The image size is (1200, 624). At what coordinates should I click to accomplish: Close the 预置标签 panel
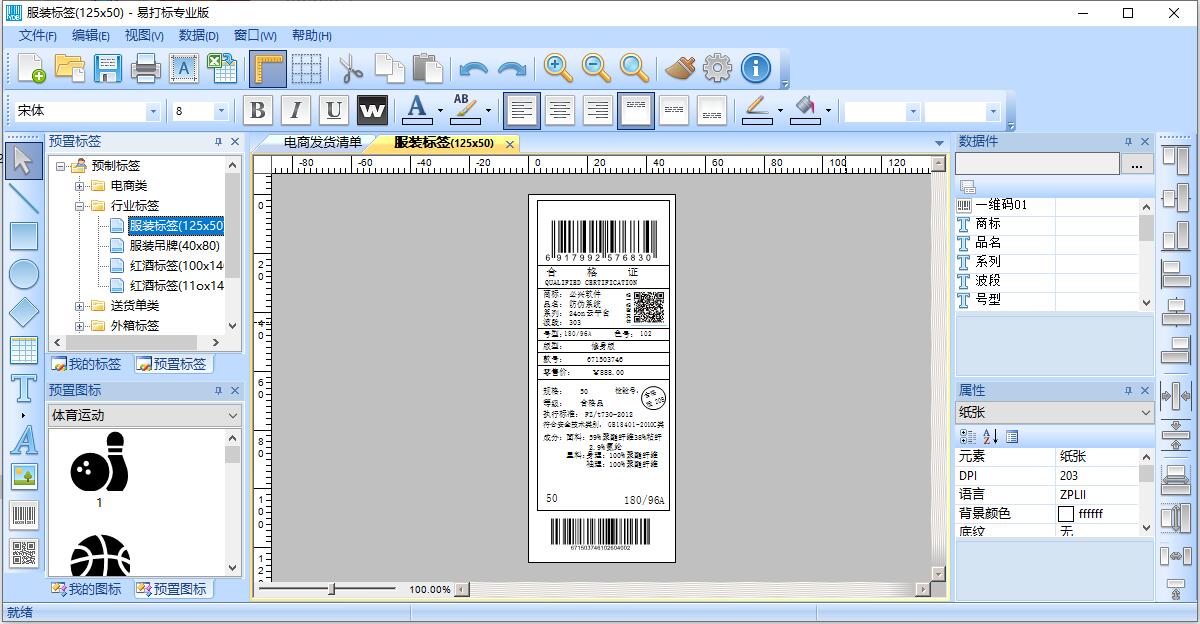(235, 142)
